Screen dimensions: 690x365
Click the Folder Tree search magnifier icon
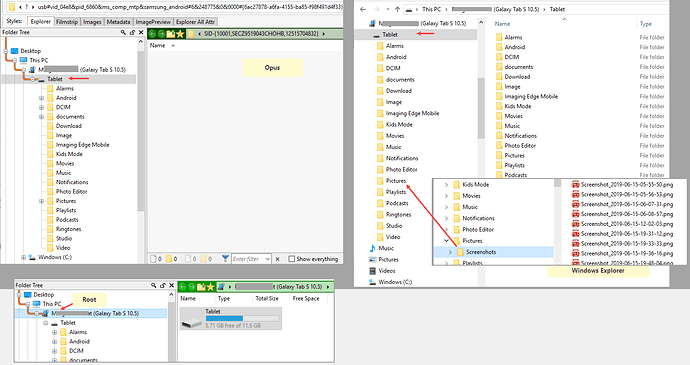point(123,32)
